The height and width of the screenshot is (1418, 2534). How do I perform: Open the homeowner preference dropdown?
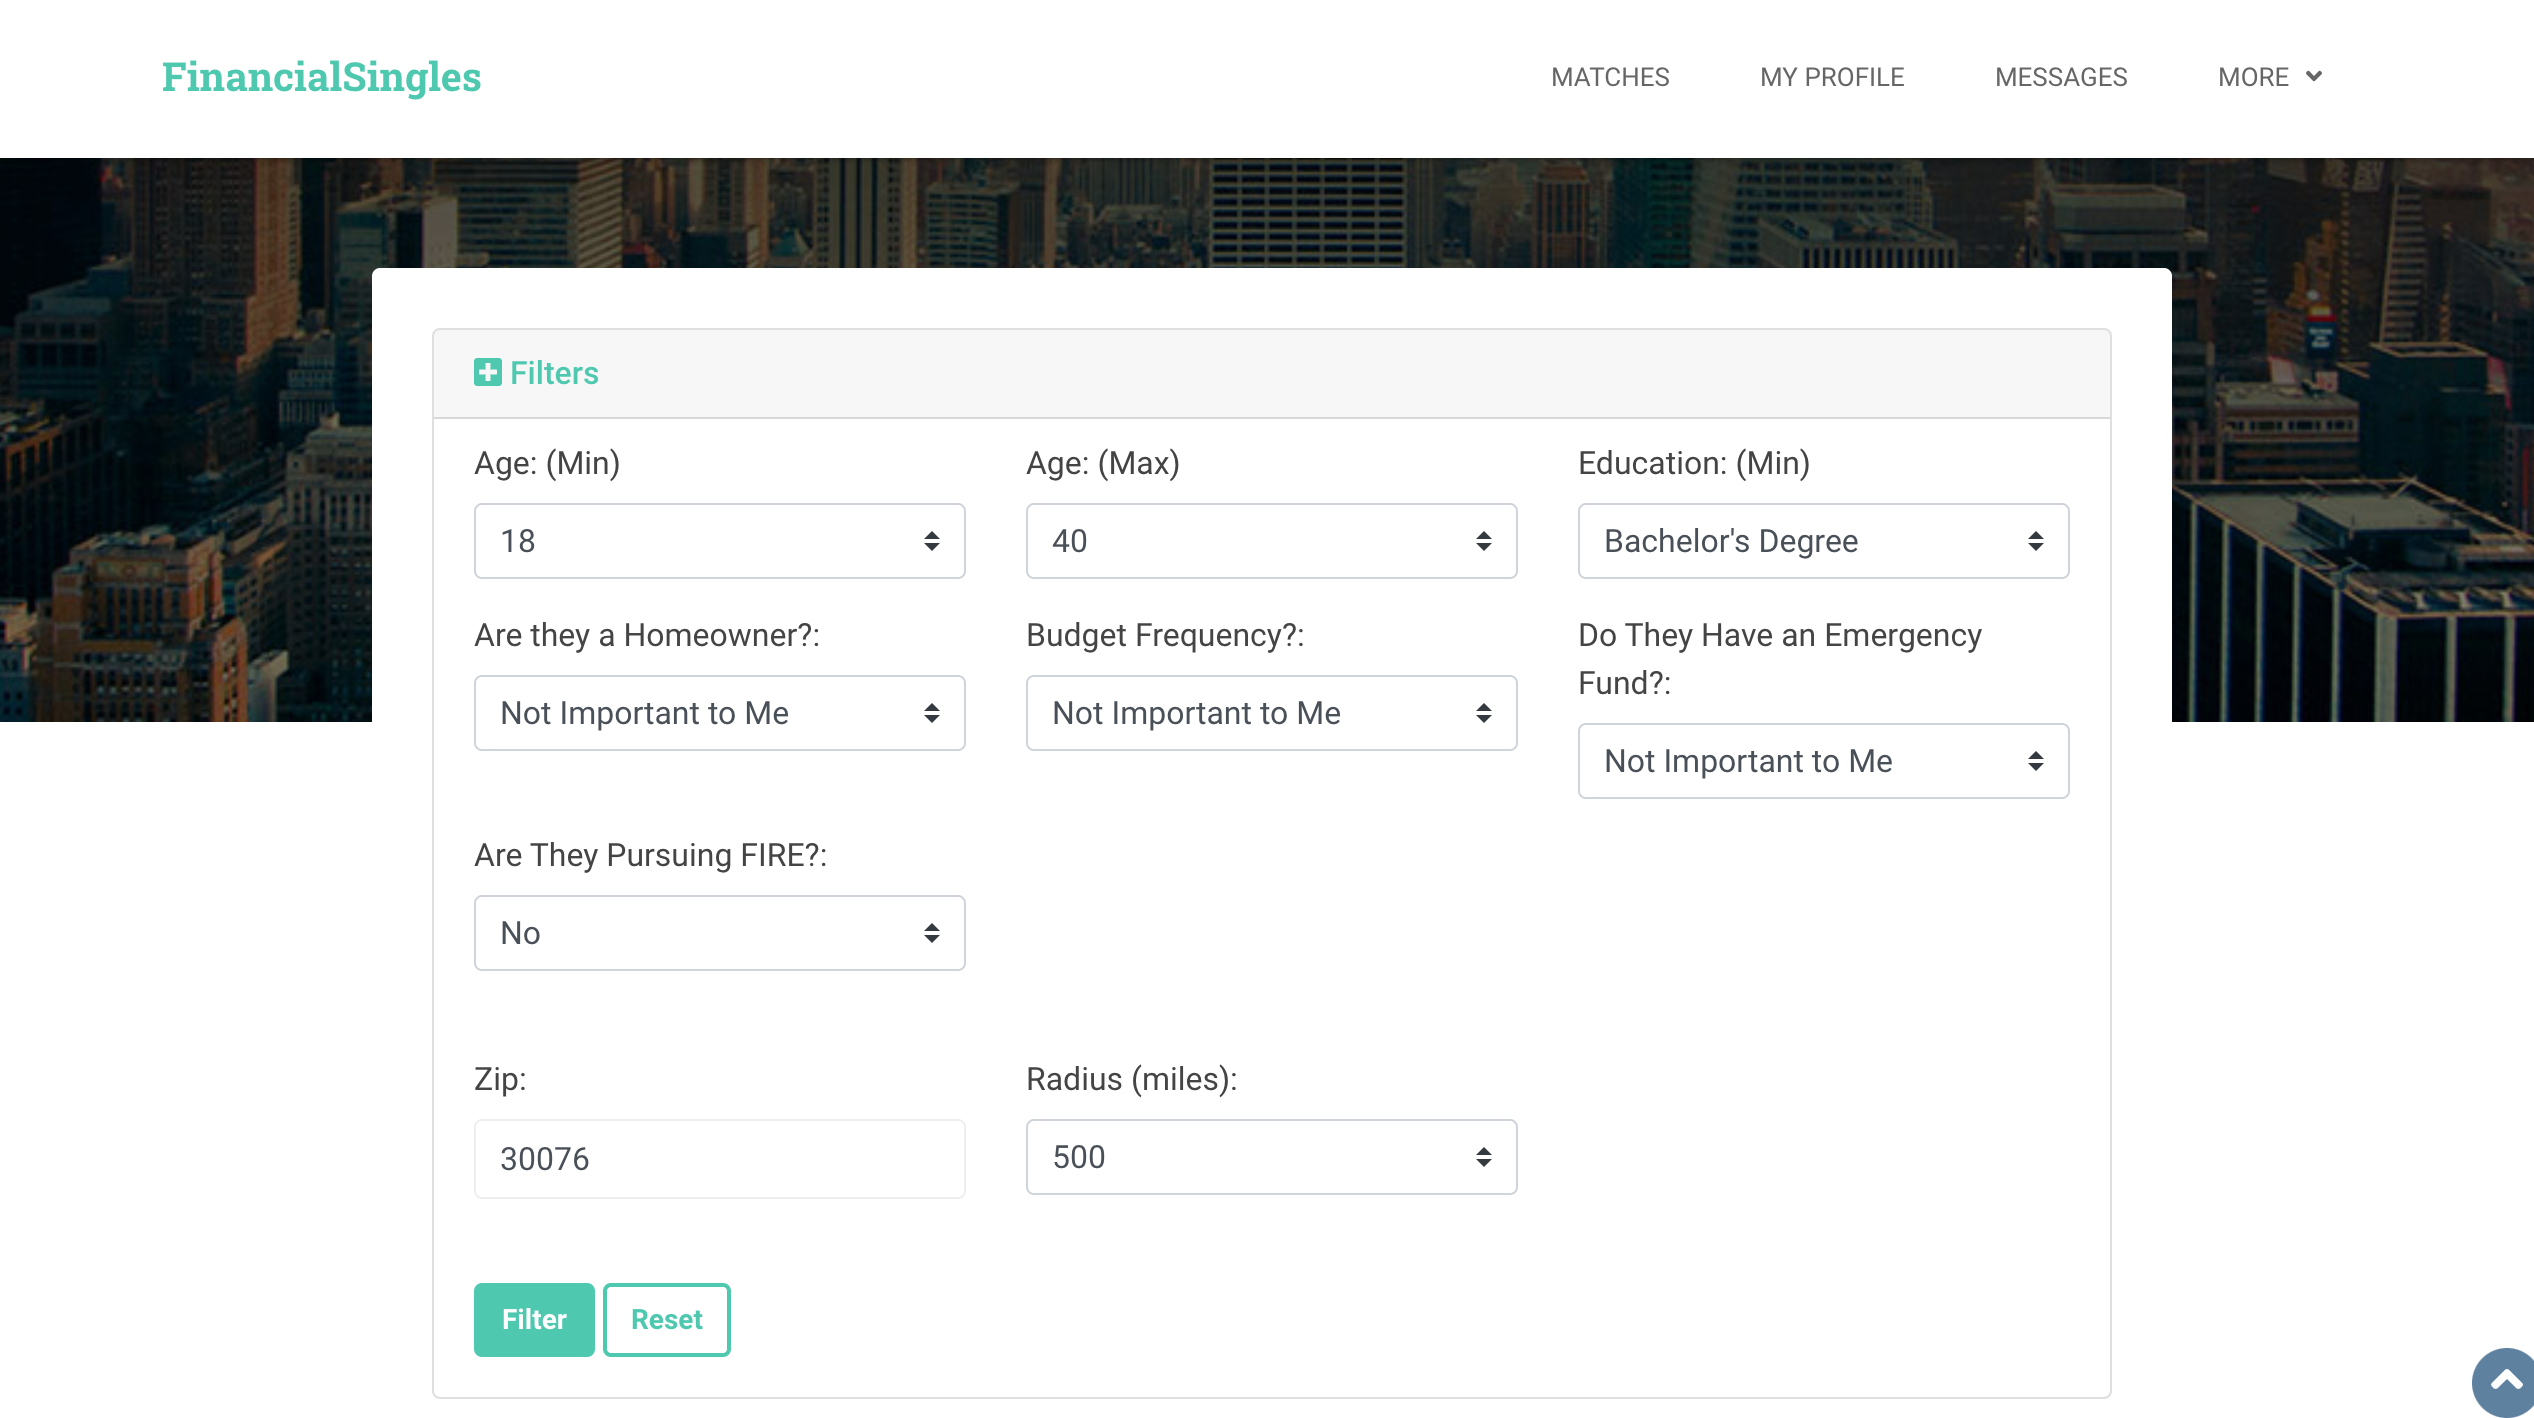click(718, 712)
